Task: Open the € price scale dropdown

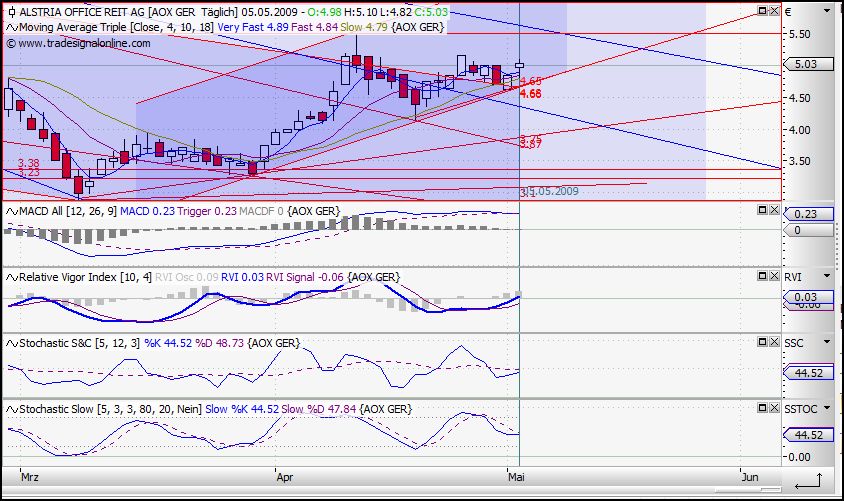Action: point(827,11)
